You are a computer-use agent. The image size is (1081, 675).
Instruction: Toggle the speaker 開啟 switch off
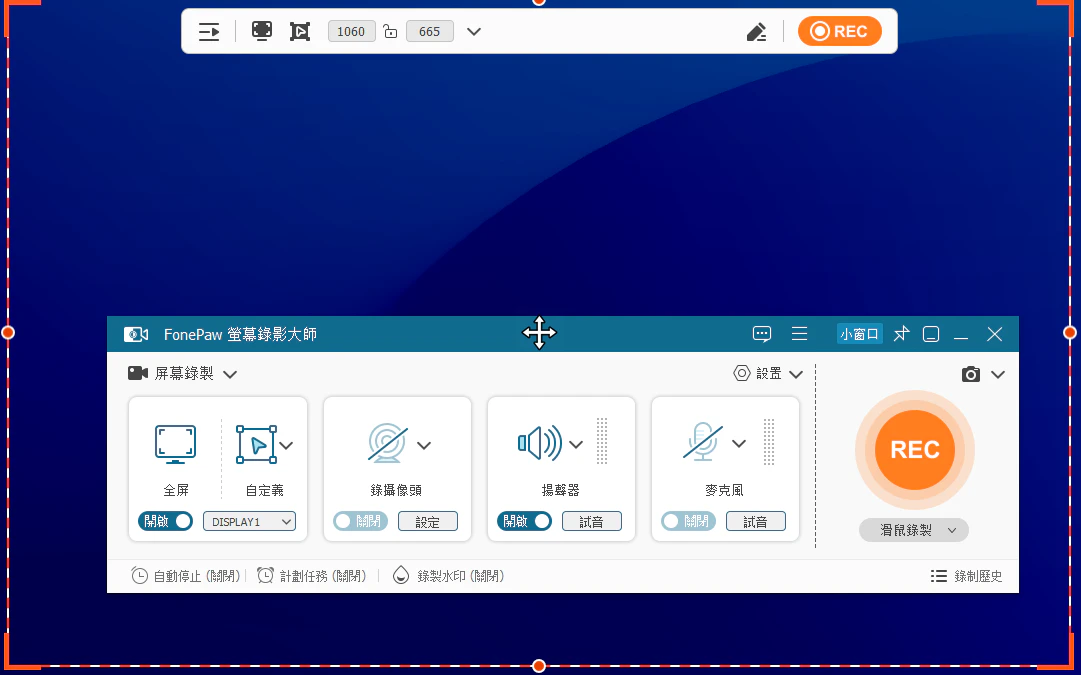pos(525,521)
